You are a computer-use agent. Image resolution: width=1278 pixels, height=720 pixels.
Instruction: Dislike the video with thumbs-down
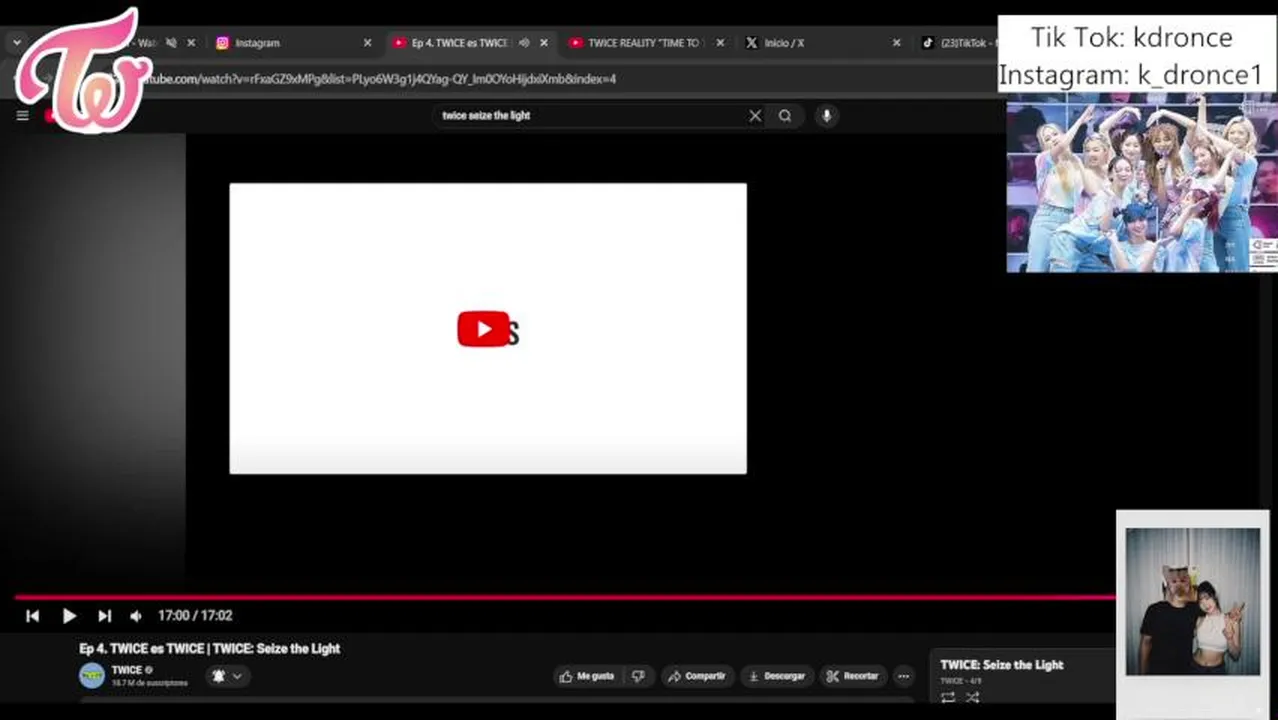[x=638, y=676]
